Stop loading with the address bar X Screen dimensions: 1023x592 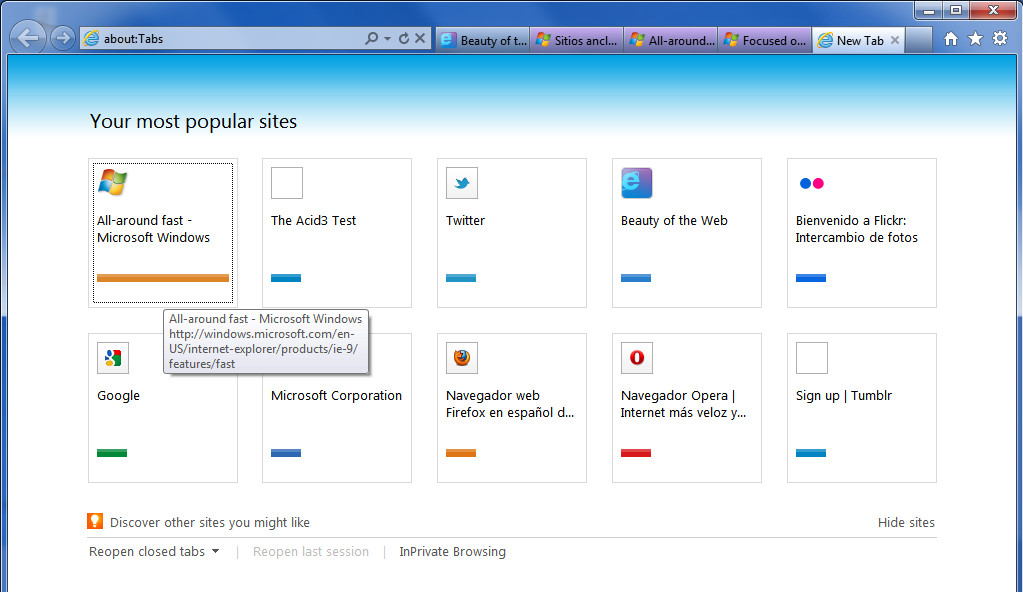(420, 39)
